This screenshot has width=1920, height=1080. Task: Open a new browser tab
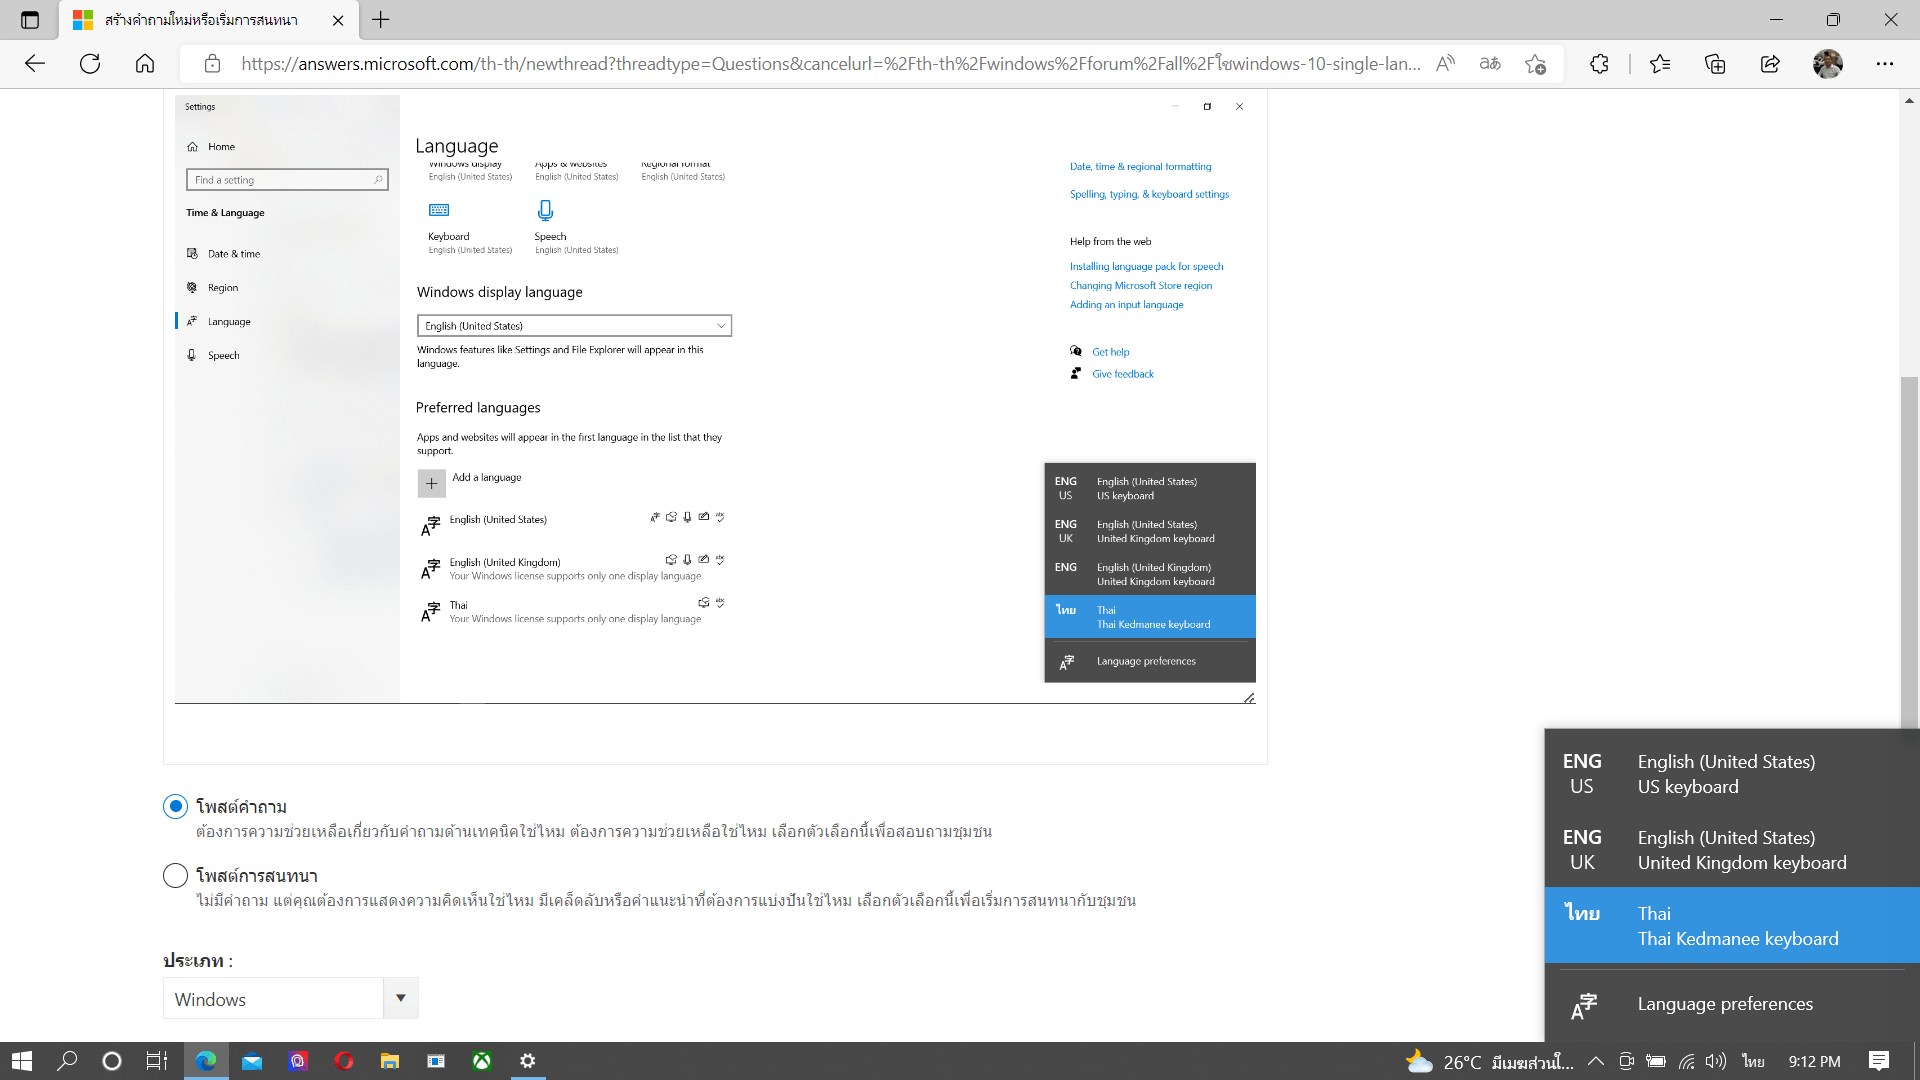coord(381,20)
